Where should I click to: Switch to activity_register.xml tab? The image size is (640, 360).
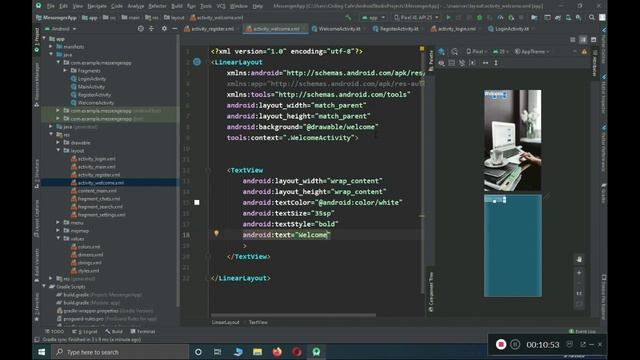pyautogui.click(x=209, y=29)
